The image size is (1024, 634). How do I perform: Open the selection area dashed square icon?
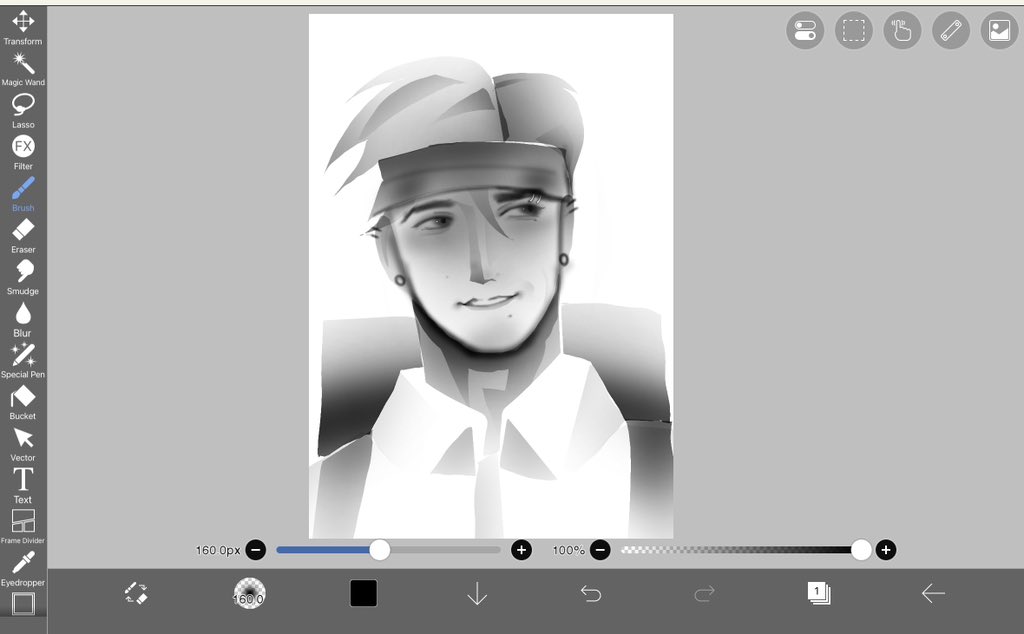click(x=854, y=30)
